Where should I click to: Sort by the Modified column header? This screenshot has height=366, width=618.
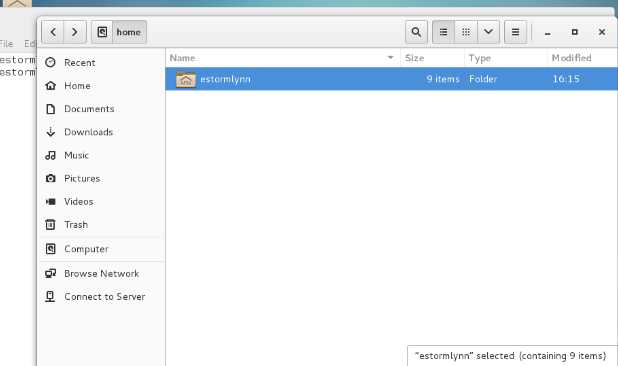pyautogui.click(x=582, y=58)
